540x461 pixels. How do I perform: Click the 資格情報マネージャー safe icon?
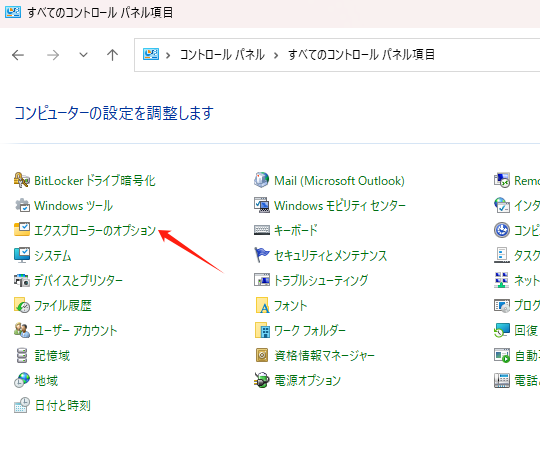click(x=262, y=355)
